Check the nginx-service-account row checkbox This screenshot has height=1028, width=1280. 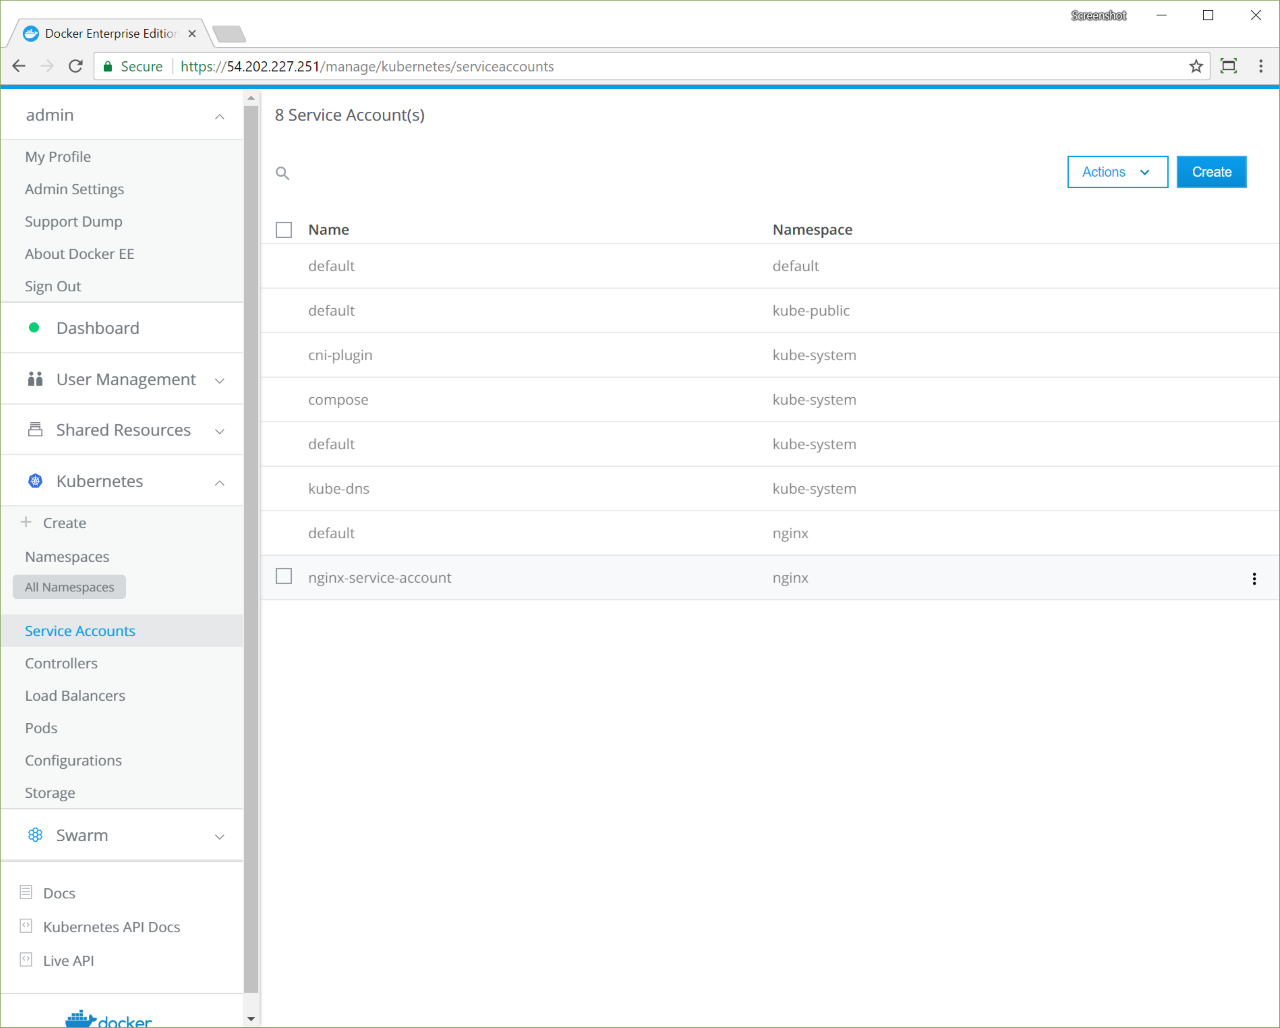coord(284,577)
